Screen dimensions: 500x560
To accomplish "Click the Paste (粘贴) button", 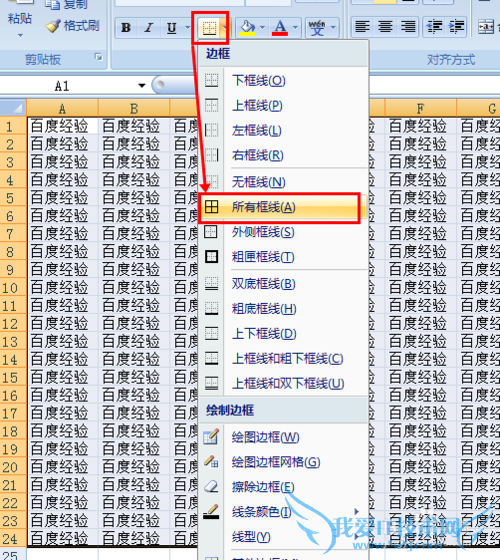I will [x=20, y=18].
